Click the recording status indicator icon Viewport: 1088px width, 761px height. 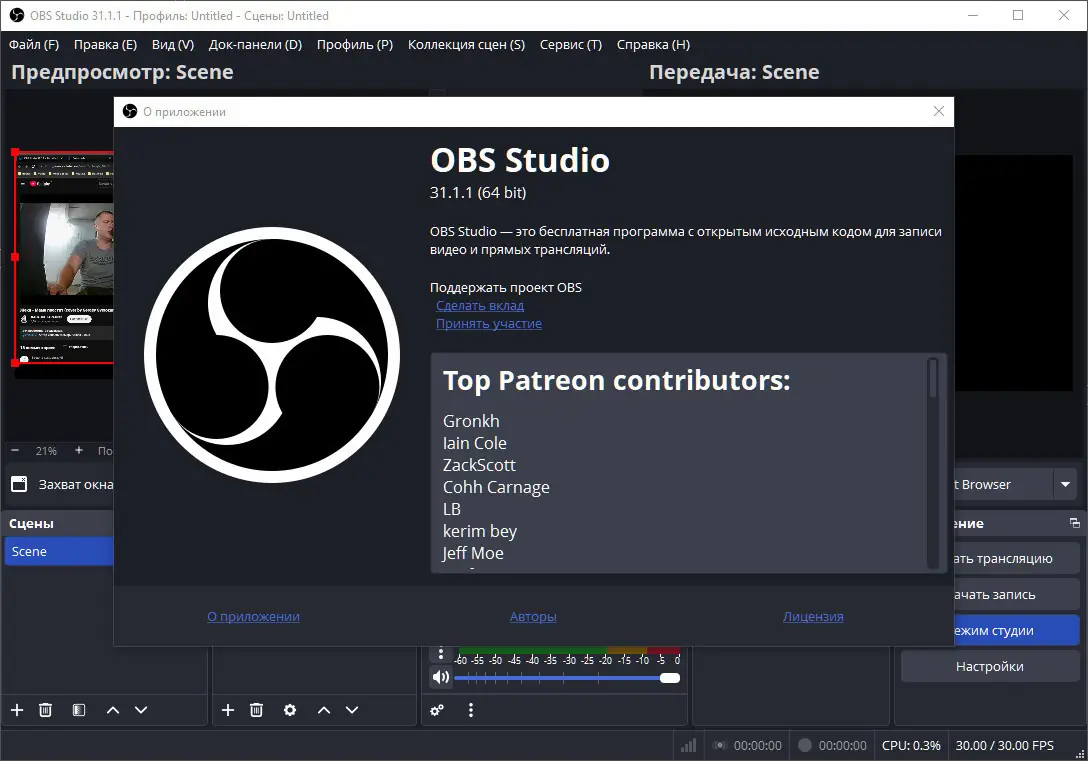click(x=805, y=745)
